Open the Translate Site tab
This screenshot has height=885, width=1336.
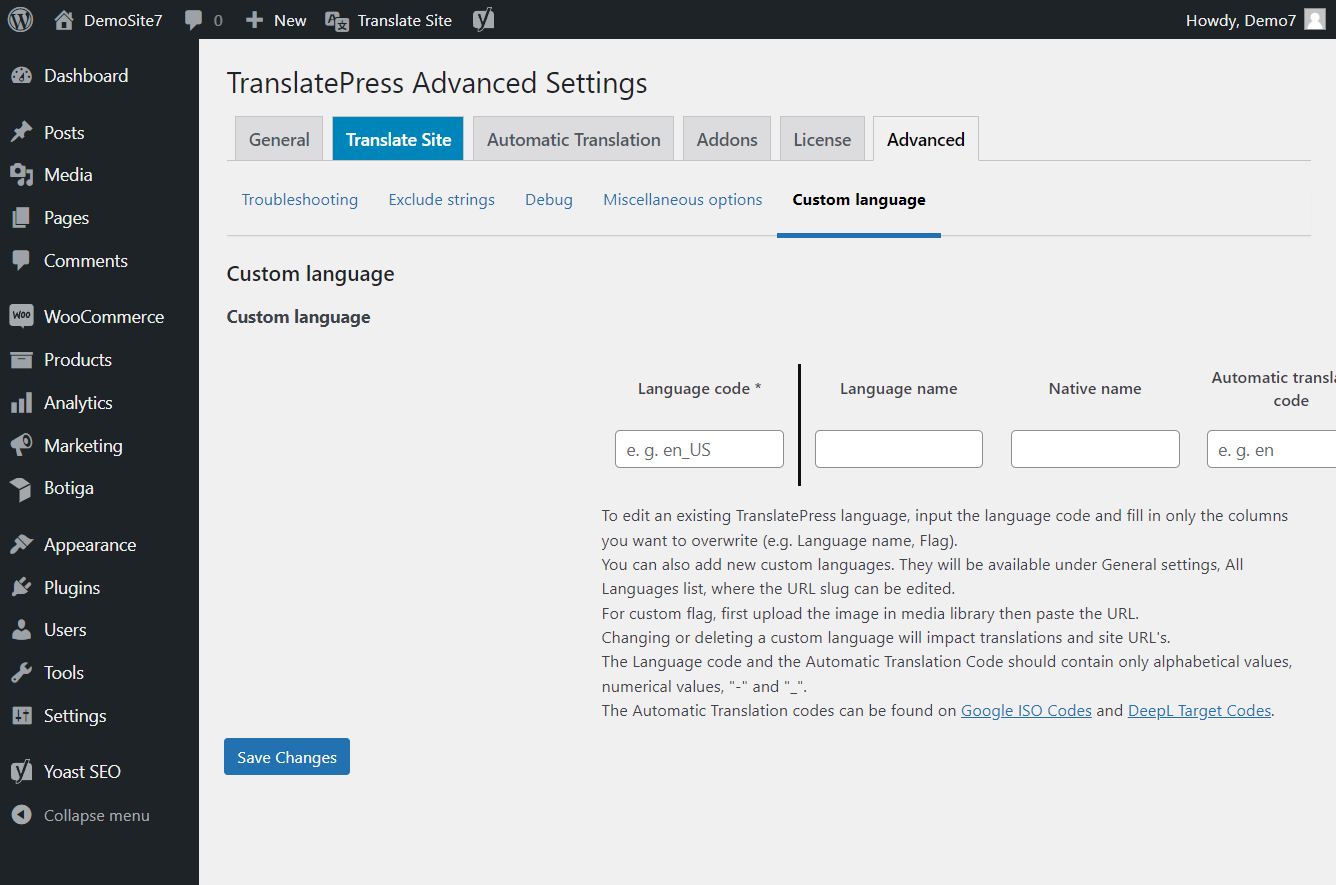[398, 139]
